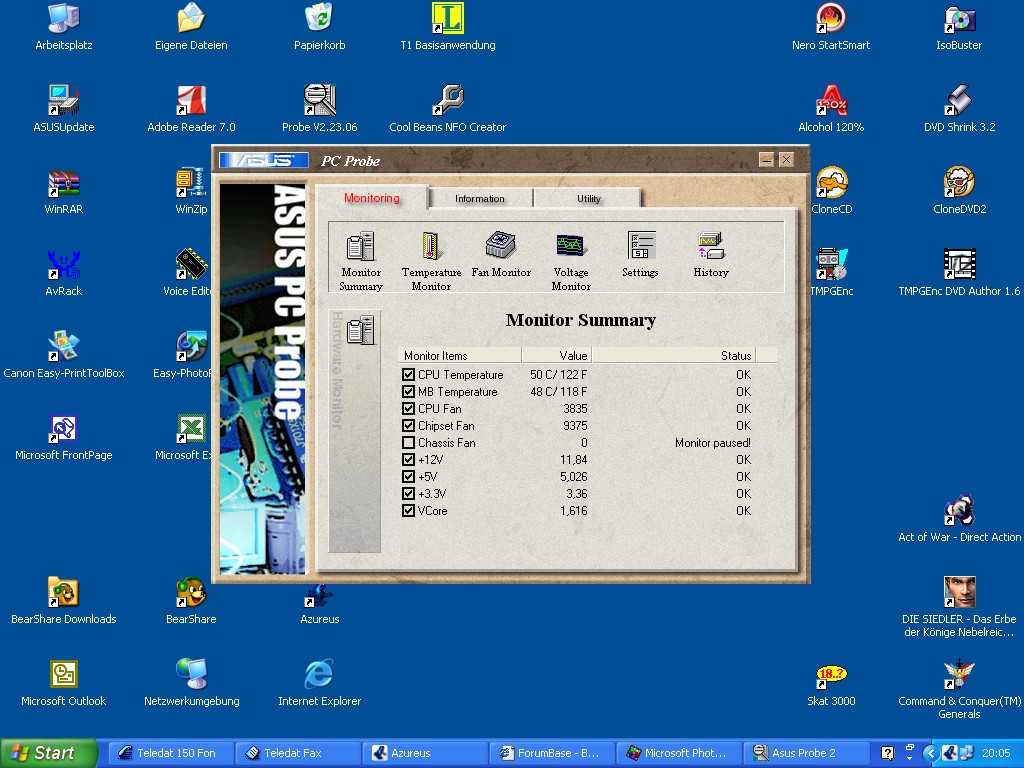Image resolution: width=1024 pixels, height=768 pixels.
Task: Select Command & Conquer Generals icon
Action: pyautogui.click(x=959, y=689)
